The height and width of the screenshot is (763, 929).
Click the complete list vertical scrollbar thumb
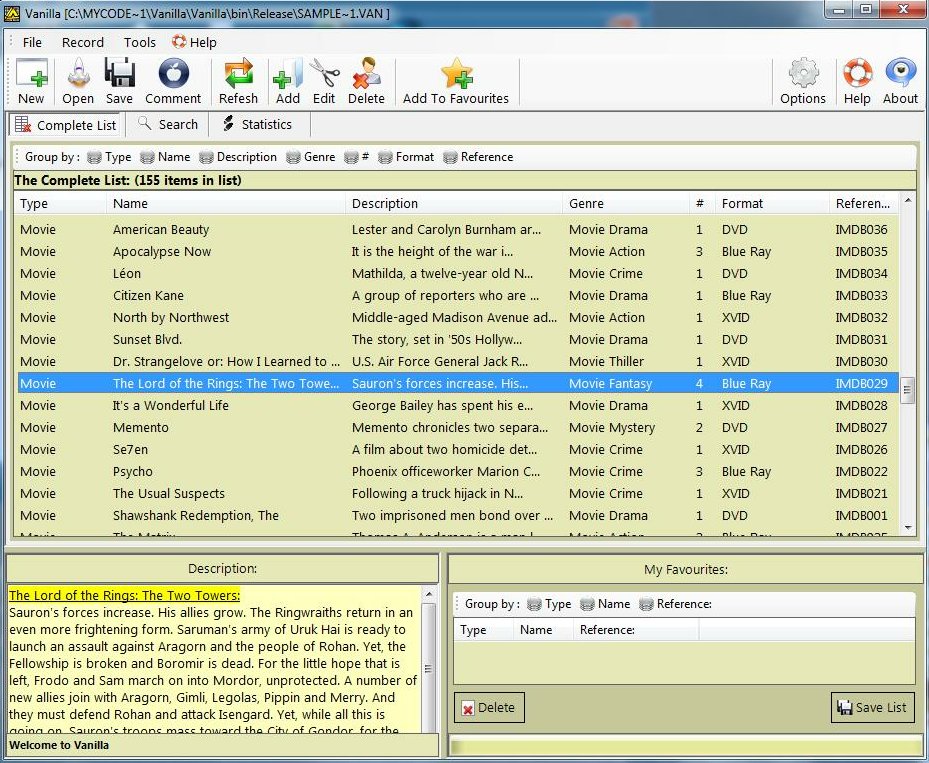pyautogui.click(x=908, y=390)
